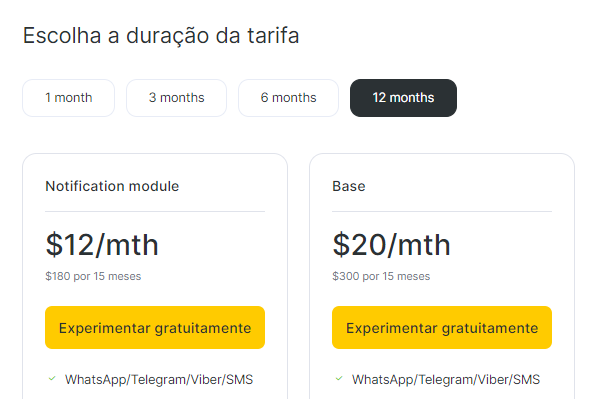Screen dimensions: 596x399
Task: Click the Notification module plan title
Action: click(x=112, y=186)
